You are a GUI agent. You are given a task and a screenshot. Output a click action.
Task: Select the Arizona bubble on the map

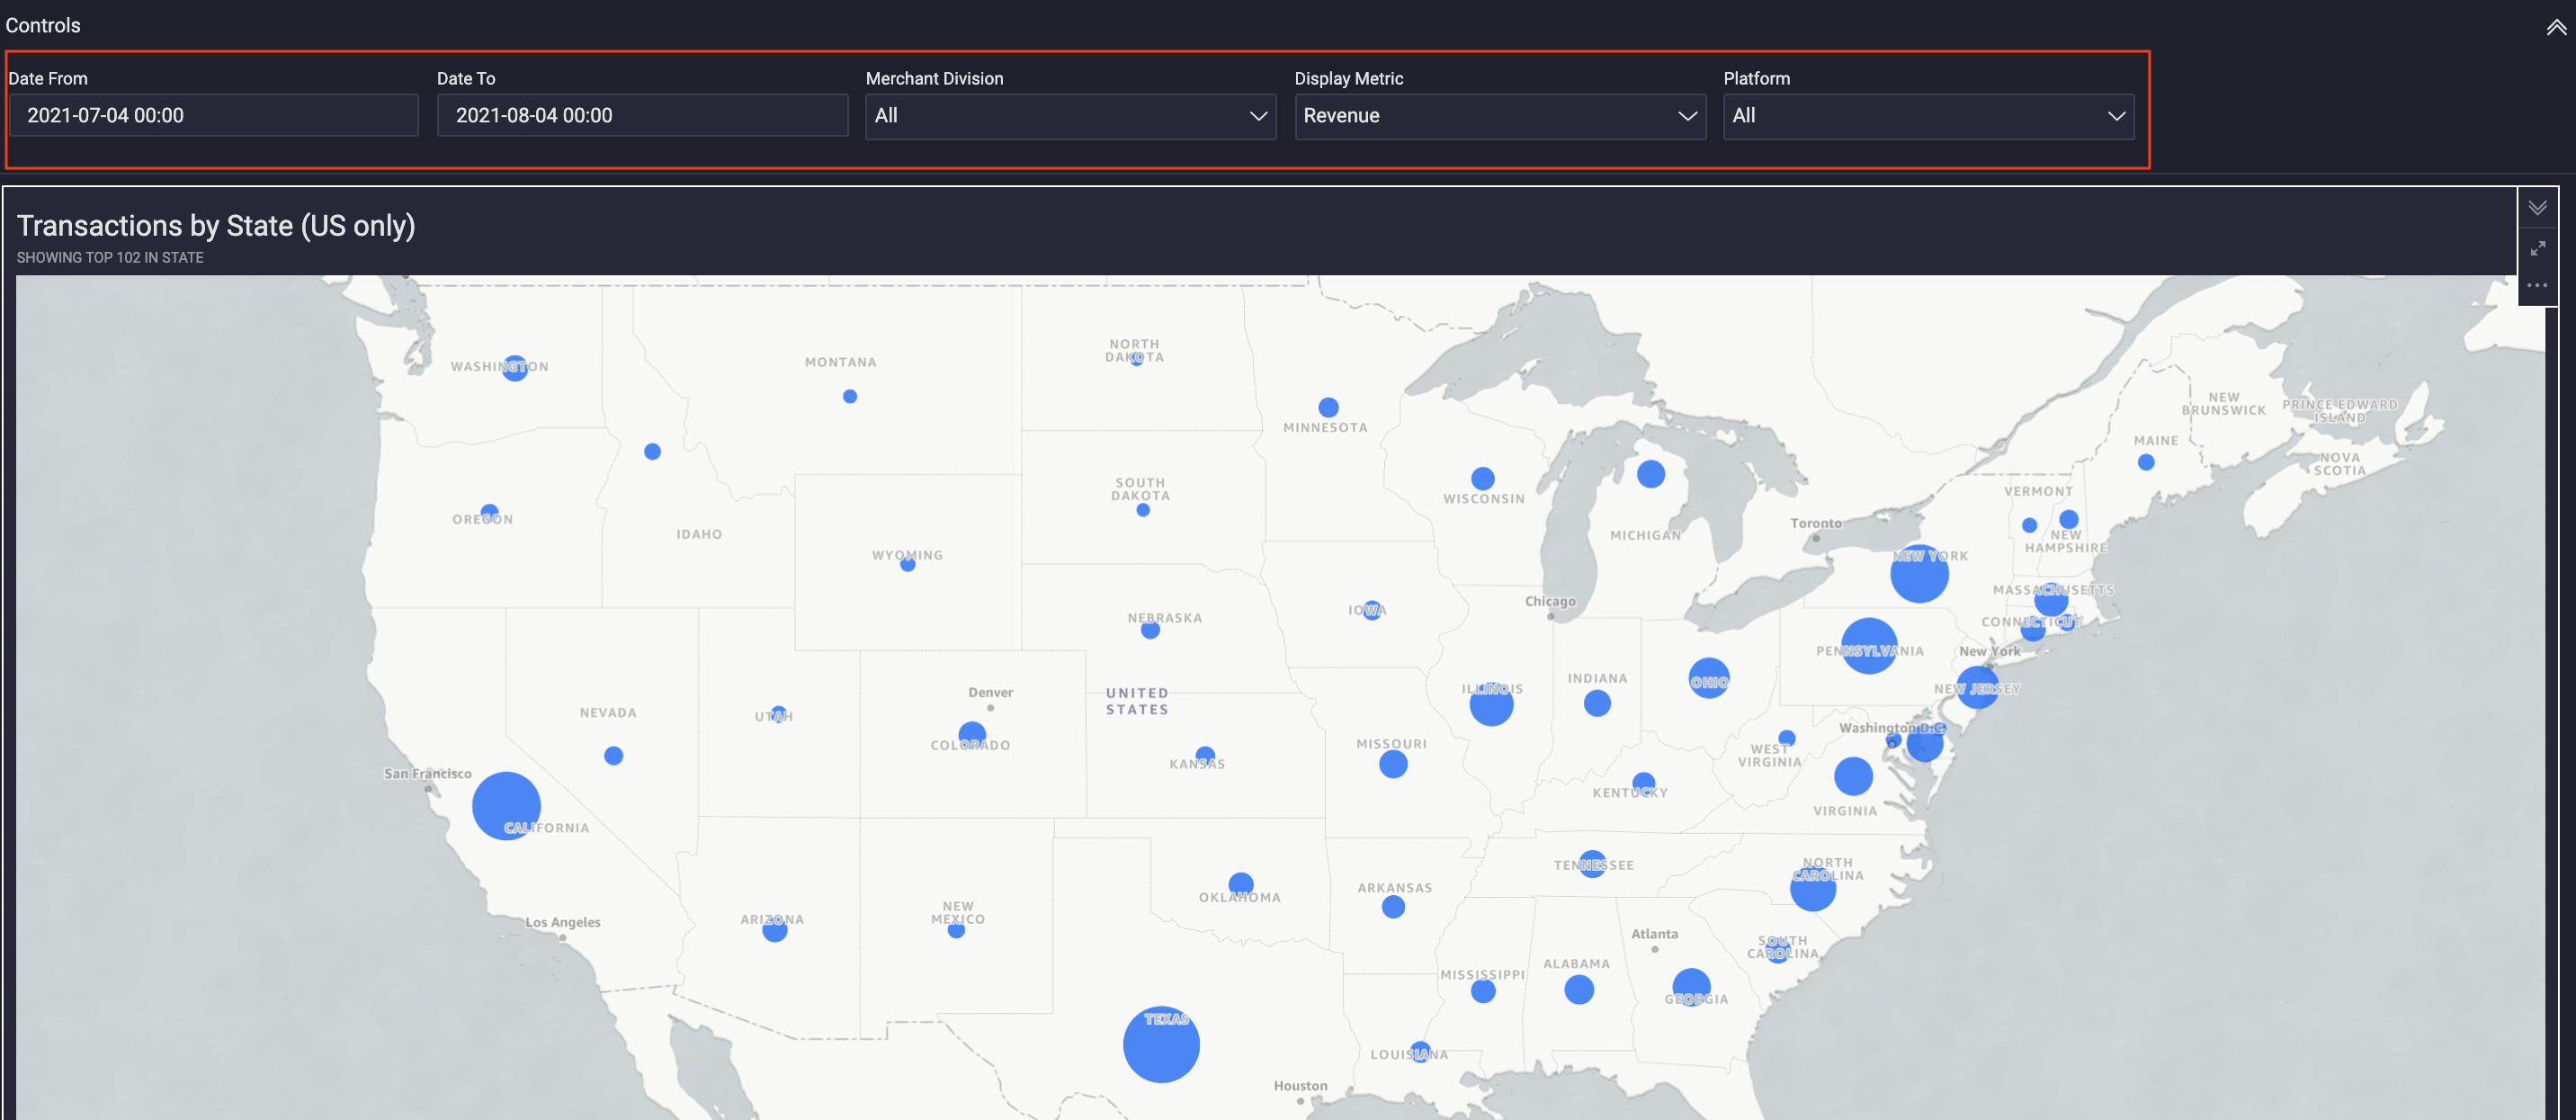pyautogui.click(x=775, y=930)
